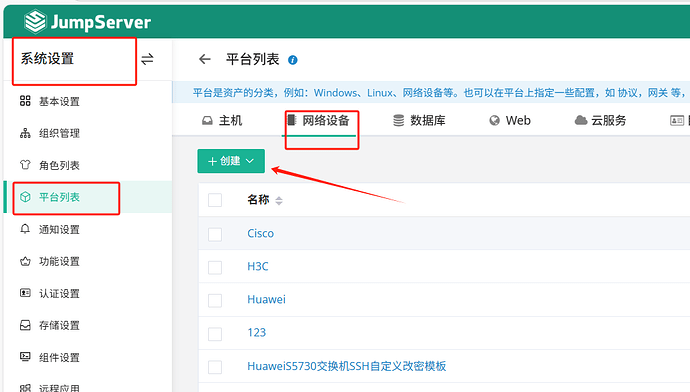The height and width of the screenshot is (392, 690).
Task: Sort the table by the 名称 column arrows
Action: point(279,201)
